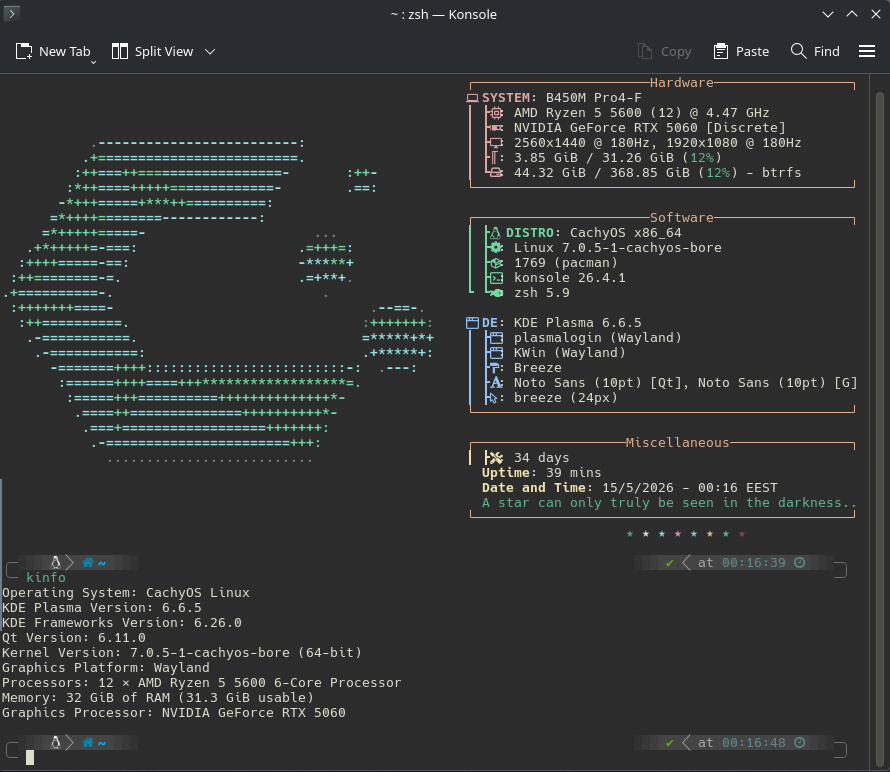Image resolution: width=890 pixels, height=772 pixels.
Task: Click 'KDE Plasma 6.6.5' DE text
Action: (x=578, y=323)
